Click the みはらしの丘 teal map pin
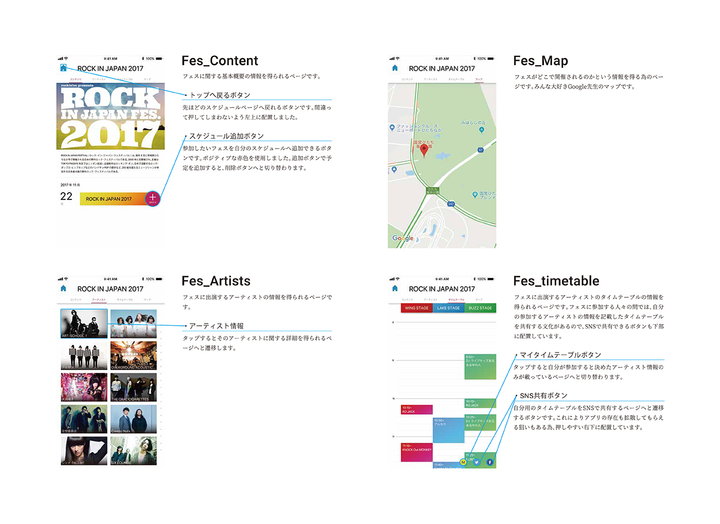The image size is (720, 524). coord(481,130)
